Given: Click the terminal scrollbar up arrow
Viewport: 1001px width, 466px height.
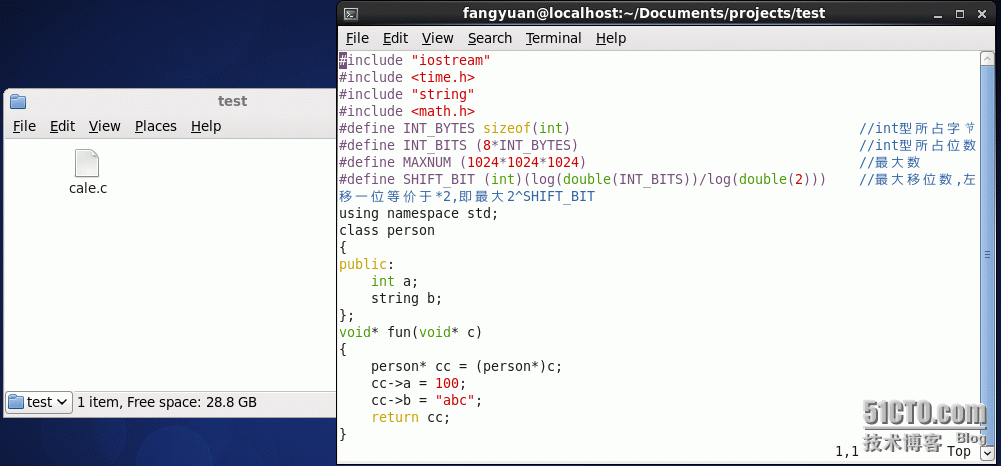Looking at the screenshot, I should [987, 59].
